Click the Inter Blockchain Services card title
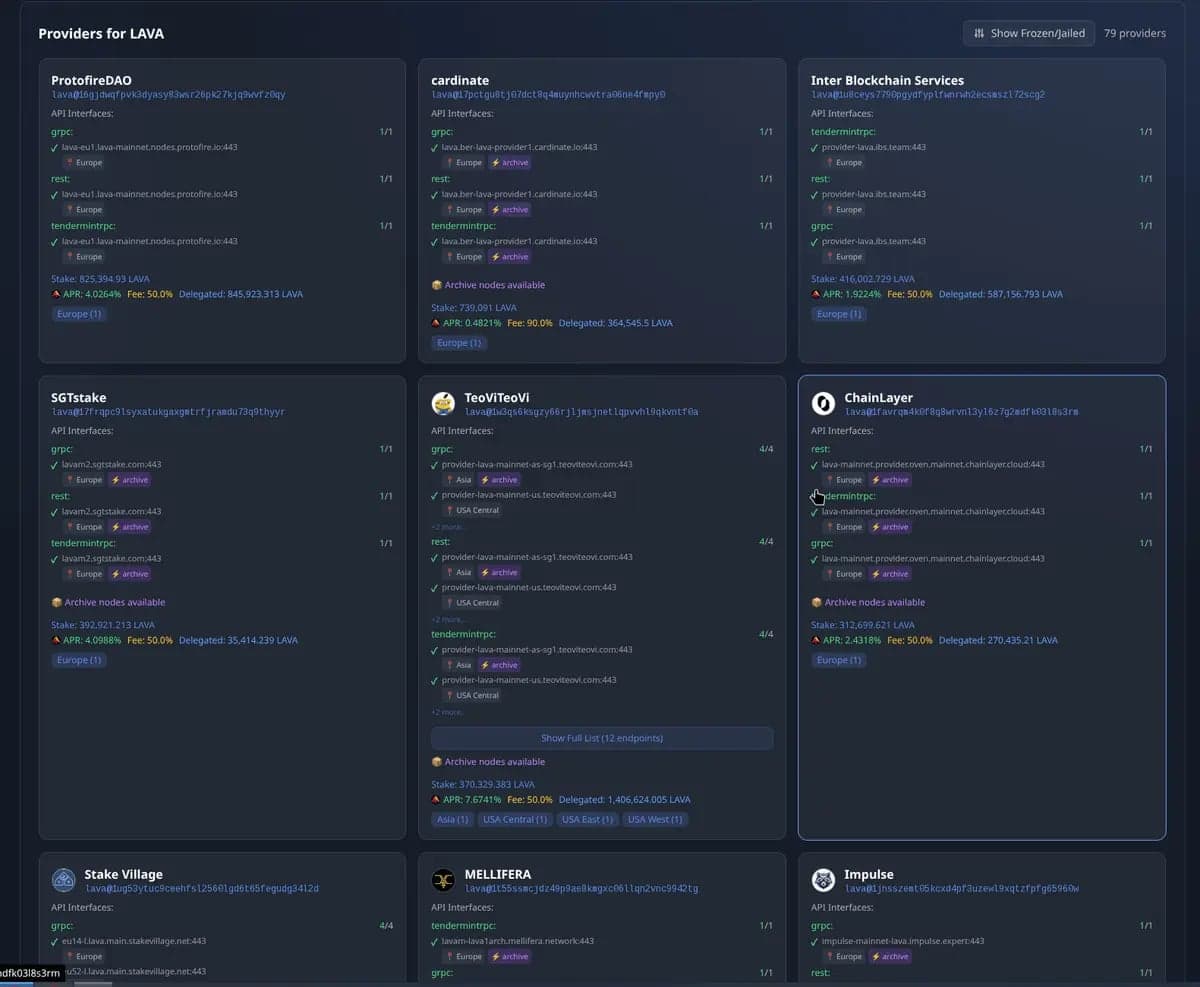Viewport: 1200px width, 987px height. click(x=887, y=80)
